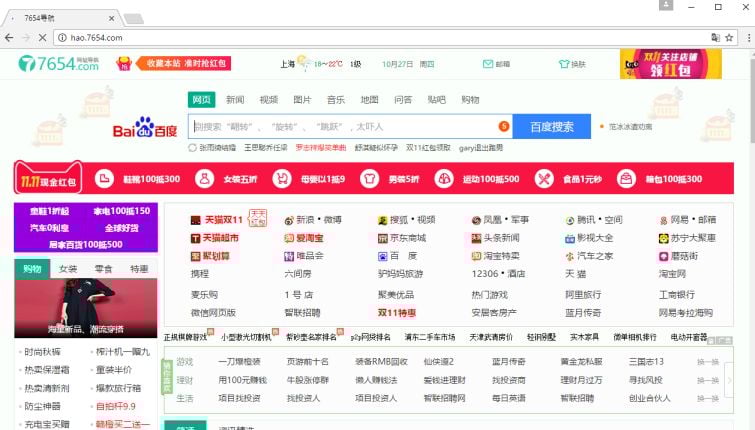Open the 三国志13 game link
This screenshot has height=430, width=755.
point(646,361)
